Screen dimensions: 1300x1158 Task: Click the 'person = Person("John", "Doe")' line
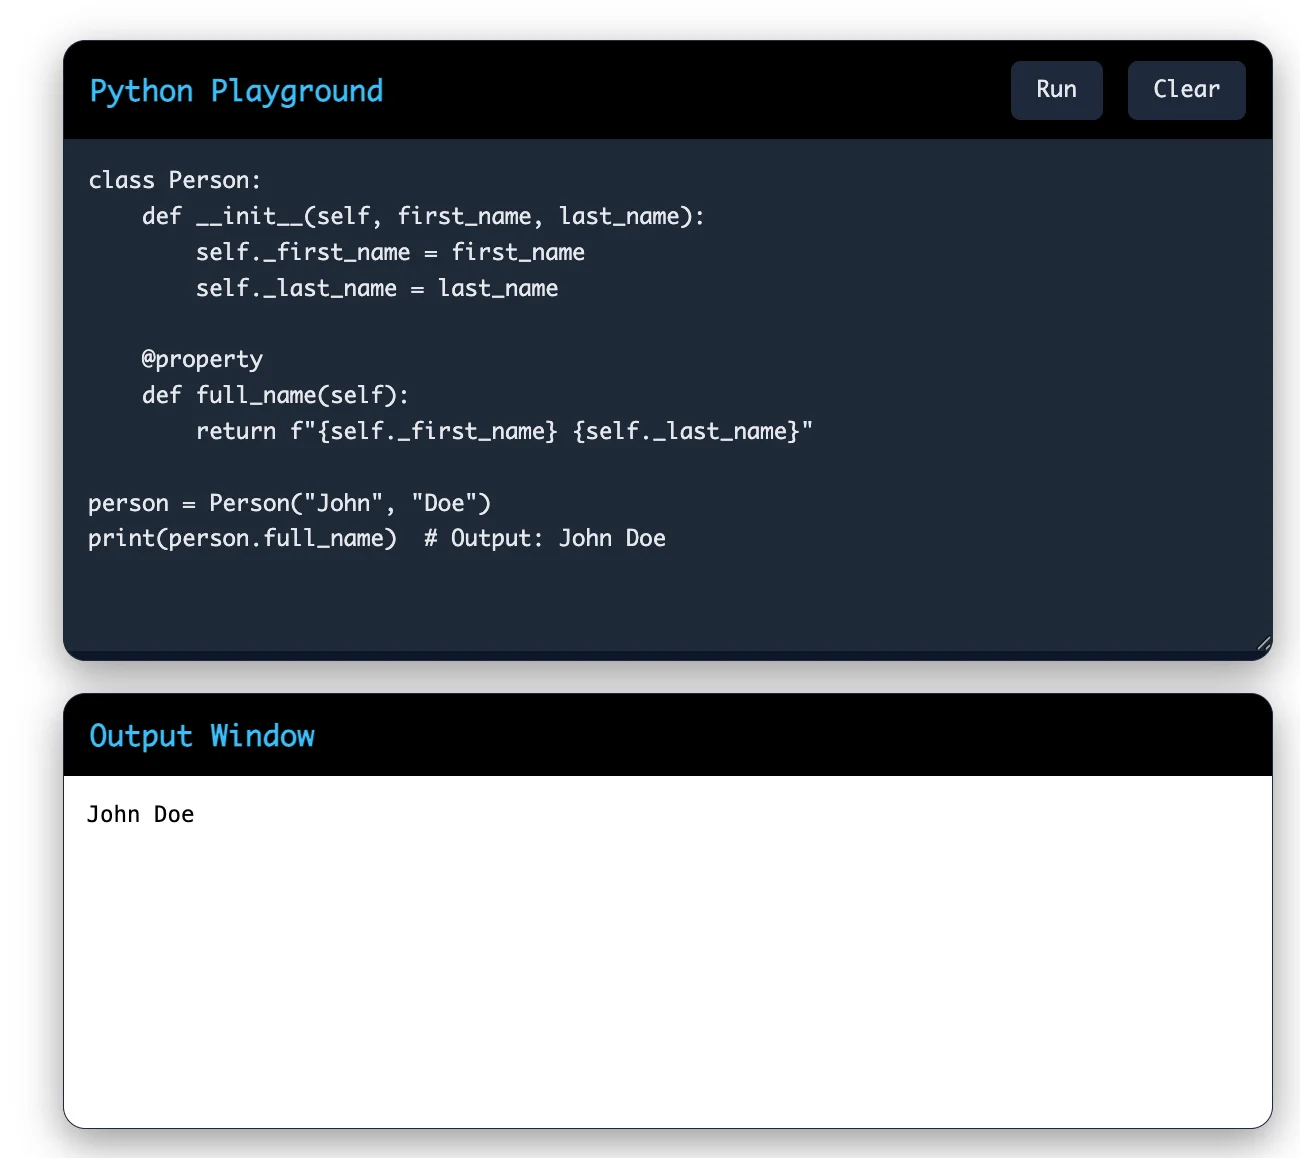289,503
